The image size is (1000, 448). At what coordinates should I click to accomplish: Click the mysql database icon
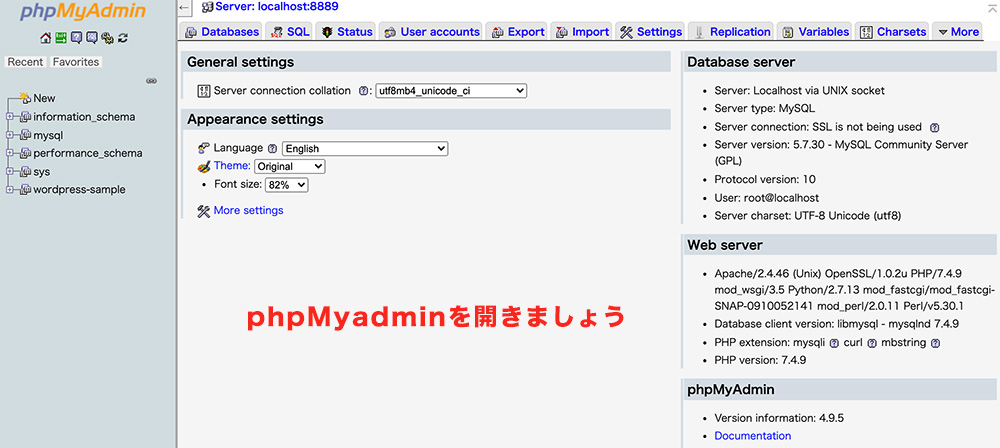coord(25,135)
